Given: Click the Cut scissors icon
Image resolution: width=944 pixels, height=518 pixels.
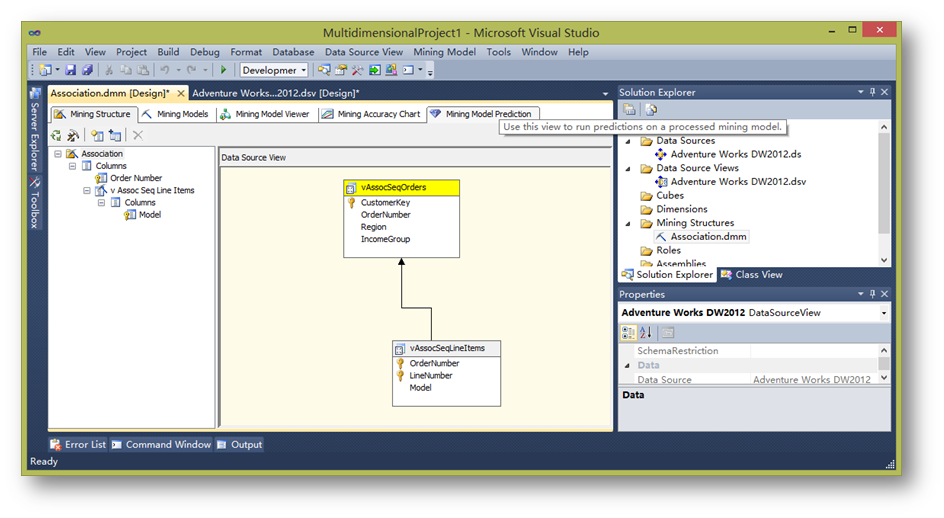Looking at the screenshot, I should [x=109, y=70].
